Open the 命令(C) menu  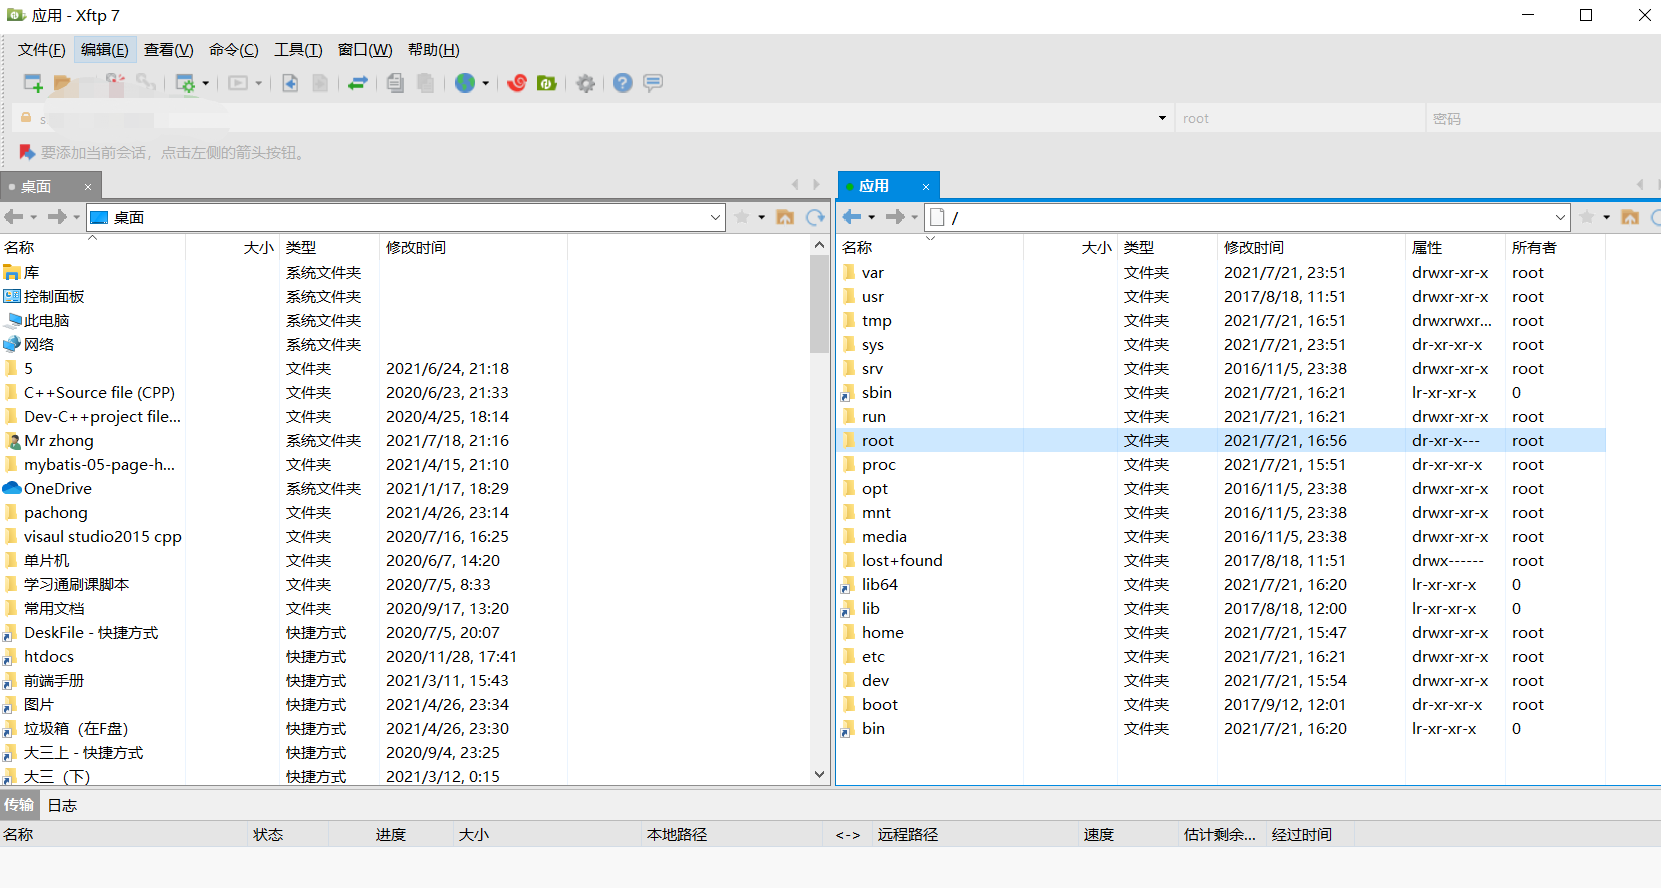point(233,50)
